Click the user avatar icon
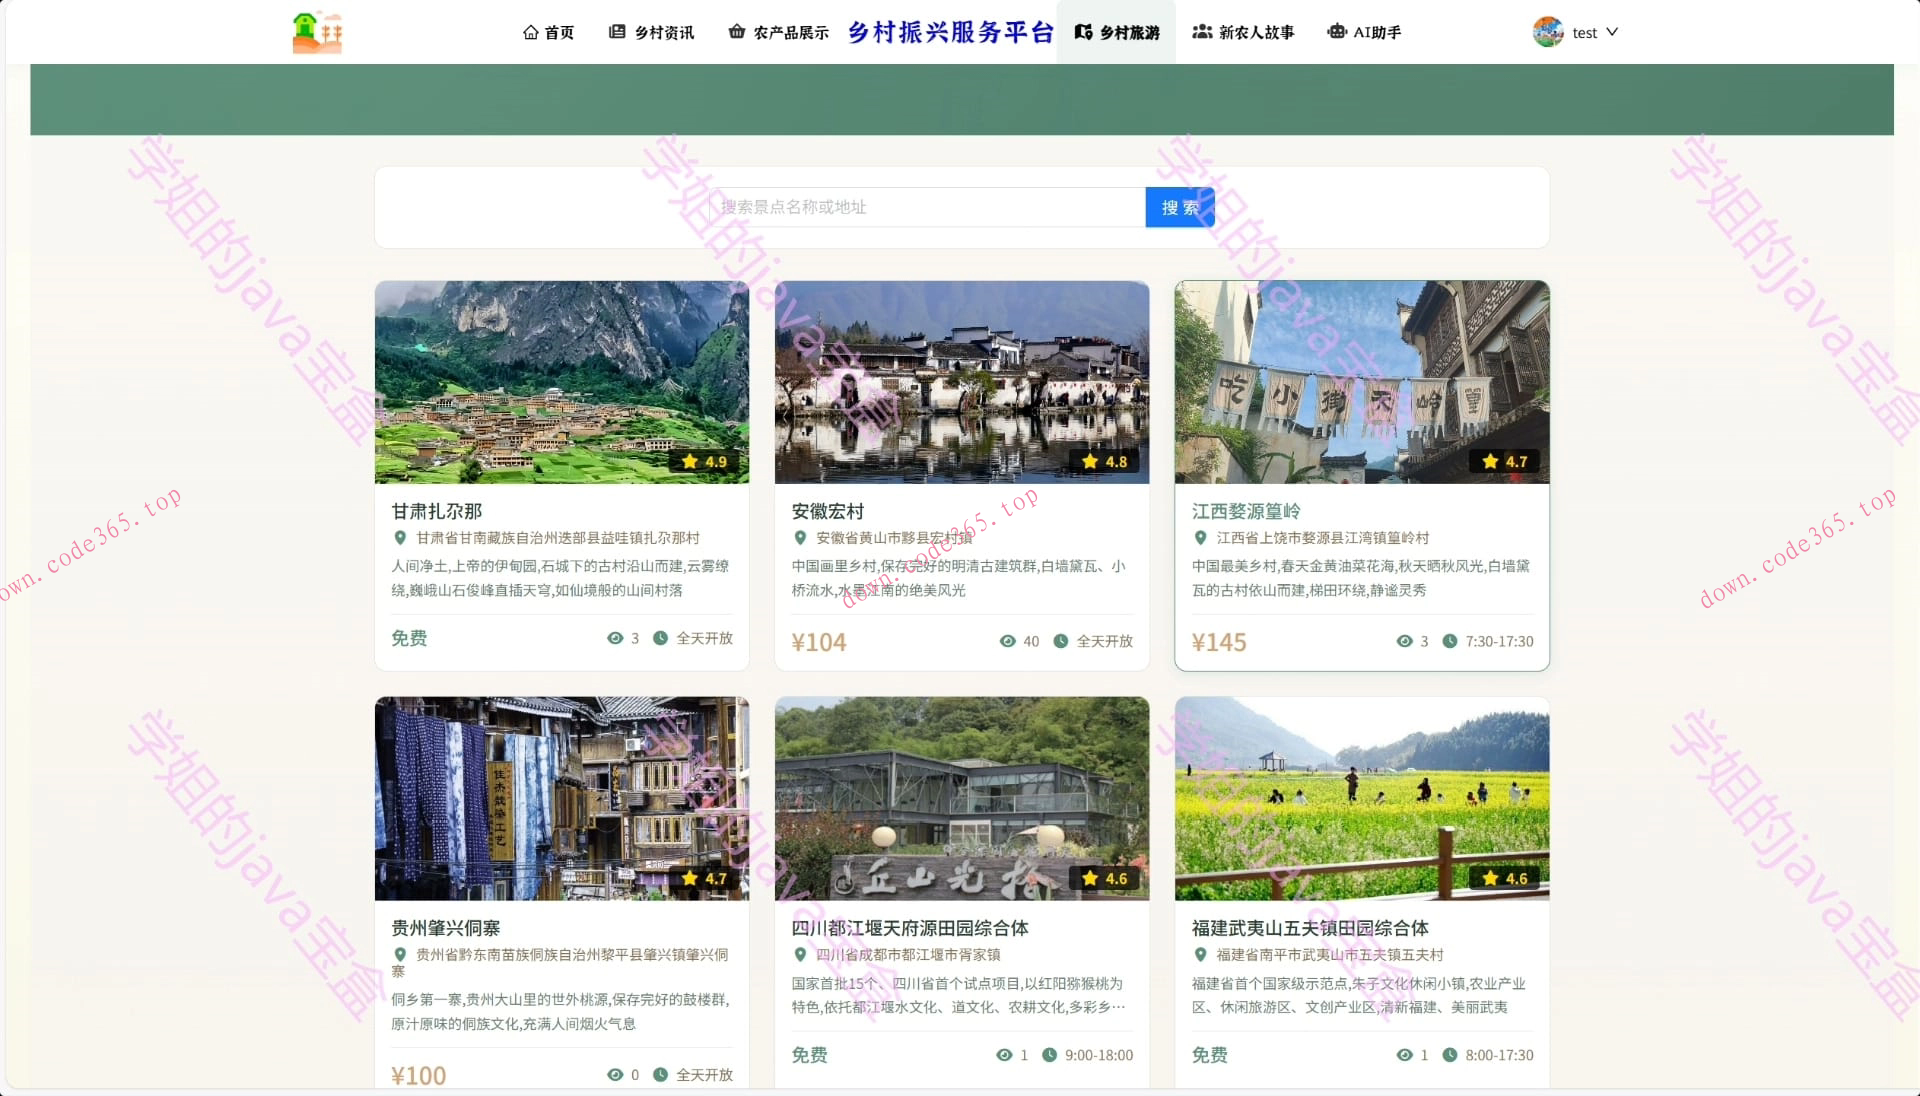Image resolution: width=1920 pixels, height=1096 pixels. click(1547, 32)
